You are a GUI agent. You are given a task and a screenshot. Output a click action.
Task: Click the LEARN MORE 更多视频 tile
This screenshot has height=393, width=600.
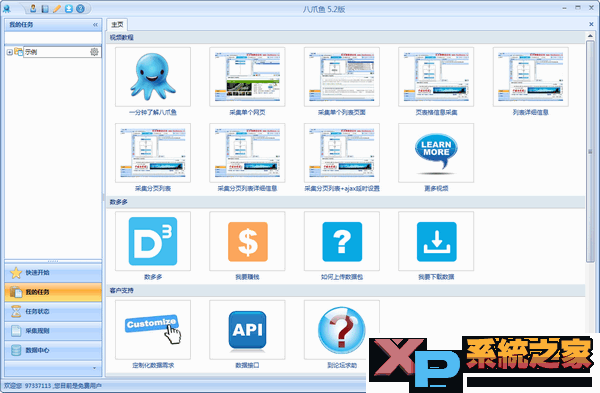pos(436,153)
